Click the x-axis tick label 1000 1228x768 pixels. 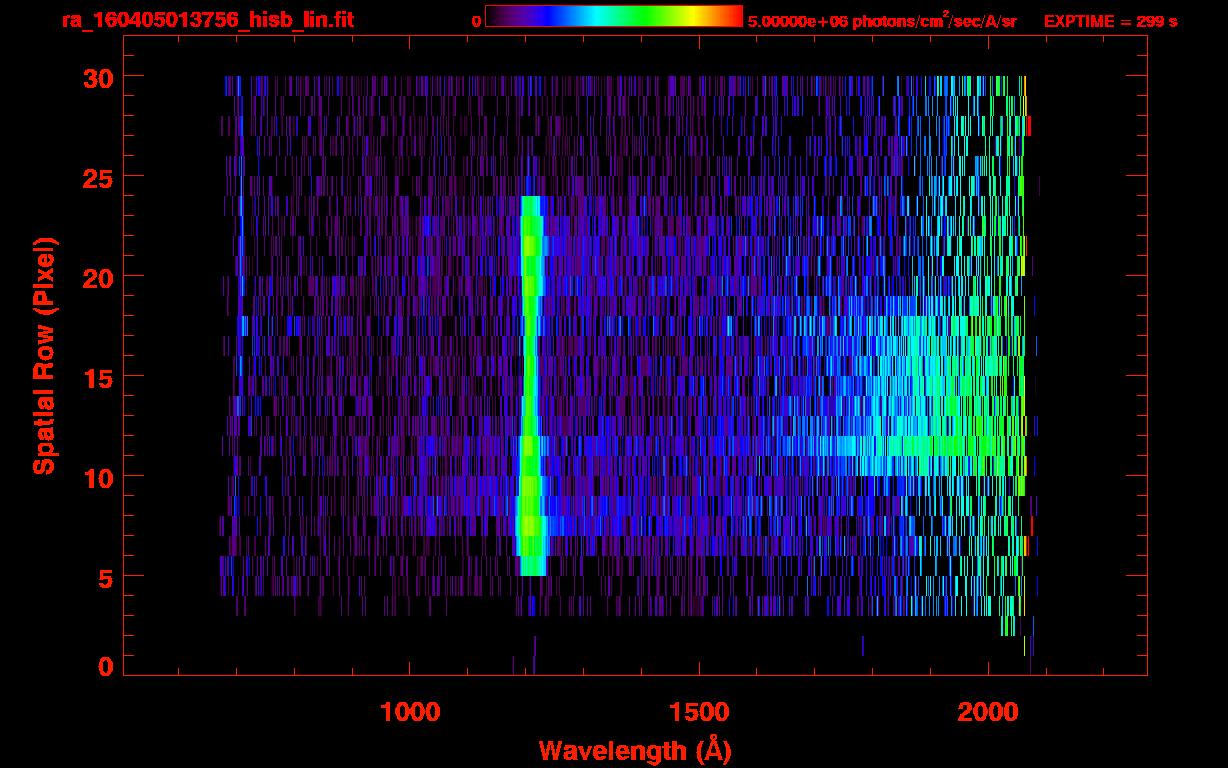(411, 711)
